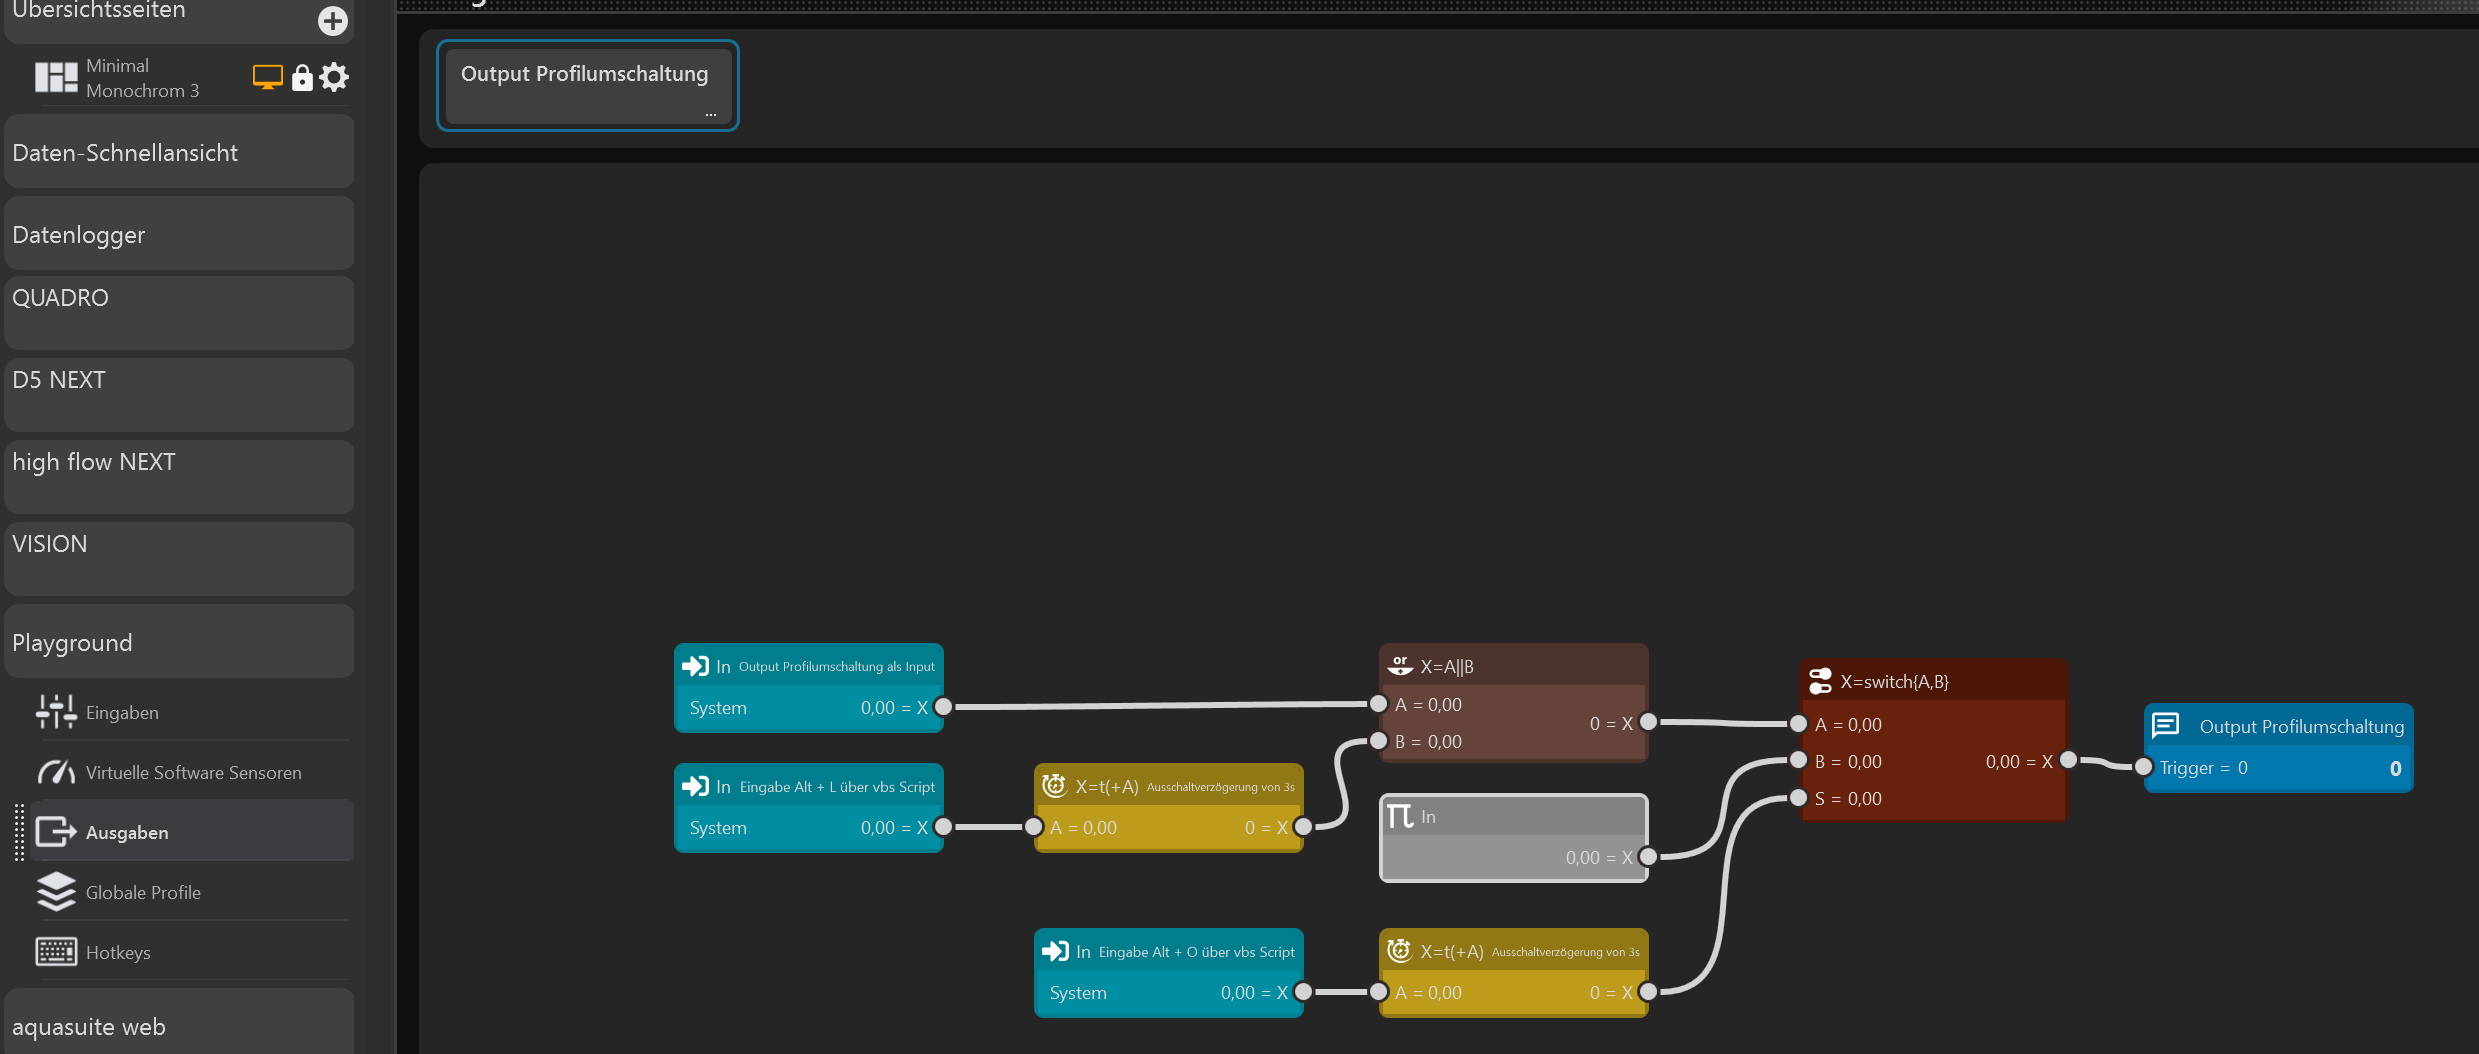Click the X=switch{A,B} node icon

point(1820,682)
